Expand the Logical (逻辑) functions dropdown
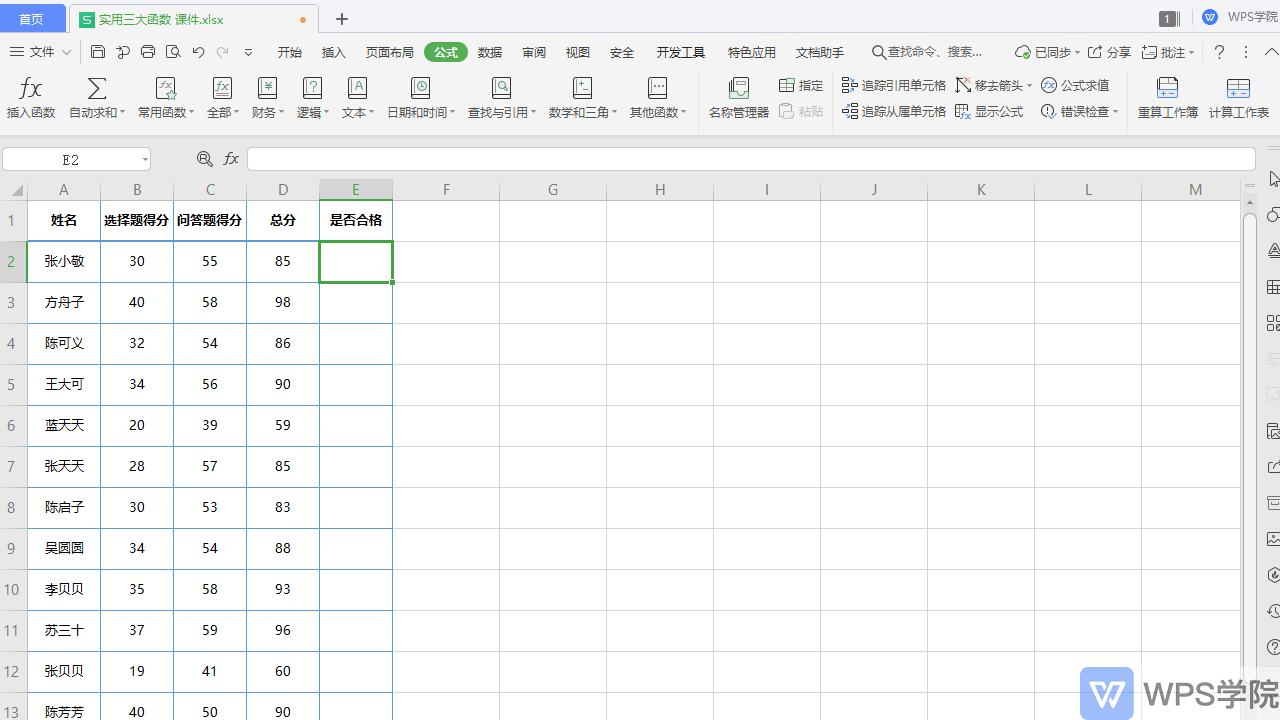 coord(312,112)
